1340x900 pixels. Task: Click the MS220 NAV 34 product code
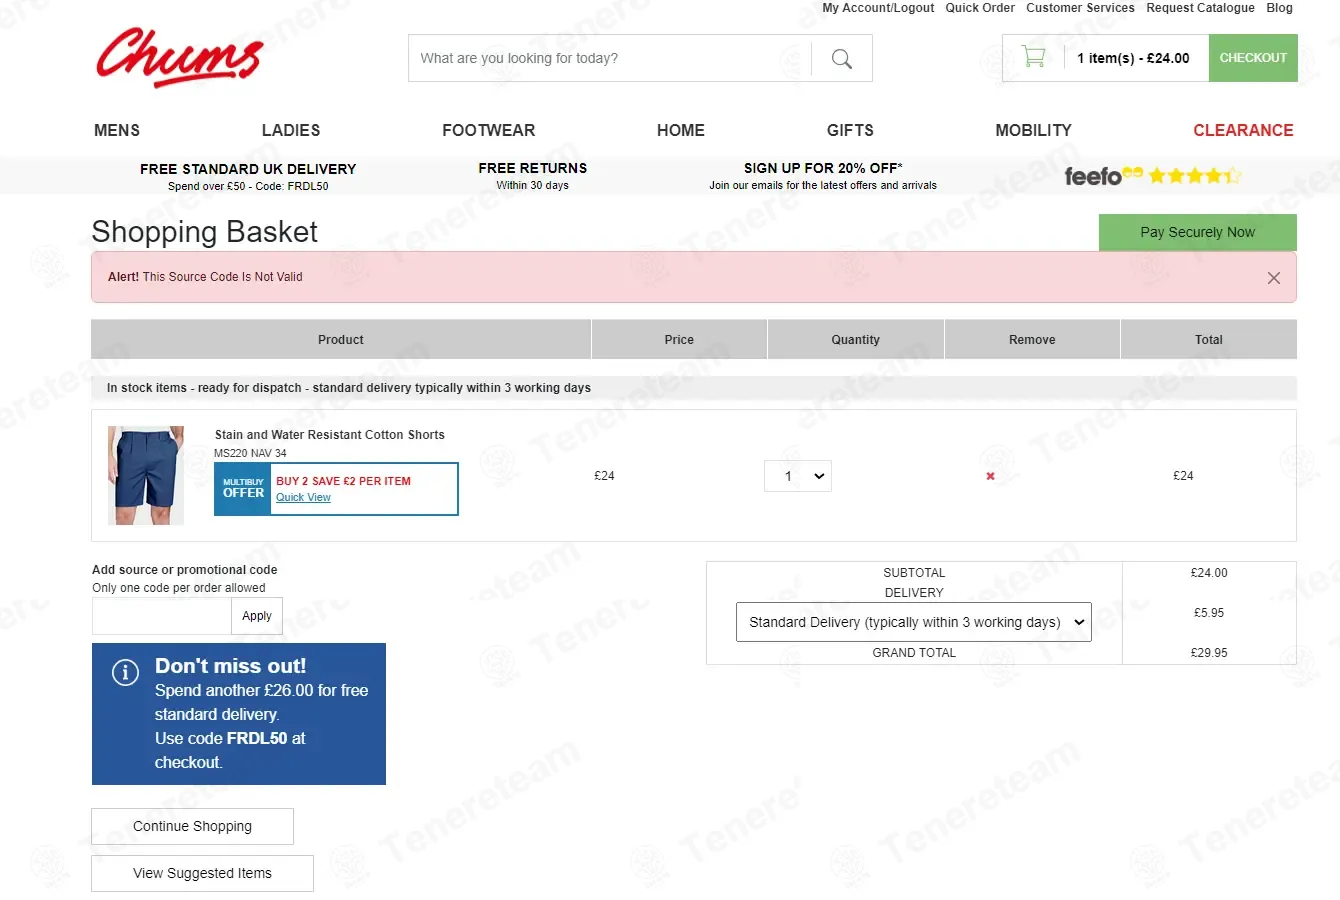(250, 453)
